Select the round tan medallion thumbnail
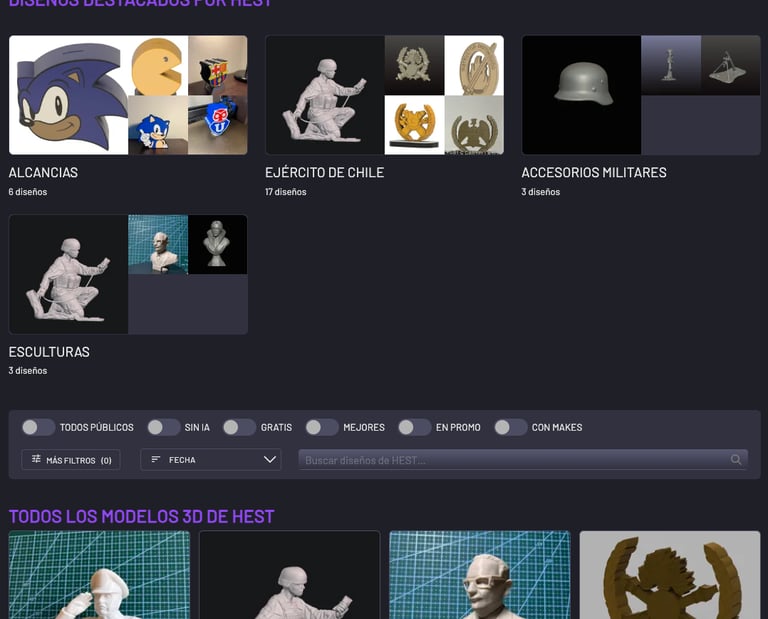 point(474,65)
